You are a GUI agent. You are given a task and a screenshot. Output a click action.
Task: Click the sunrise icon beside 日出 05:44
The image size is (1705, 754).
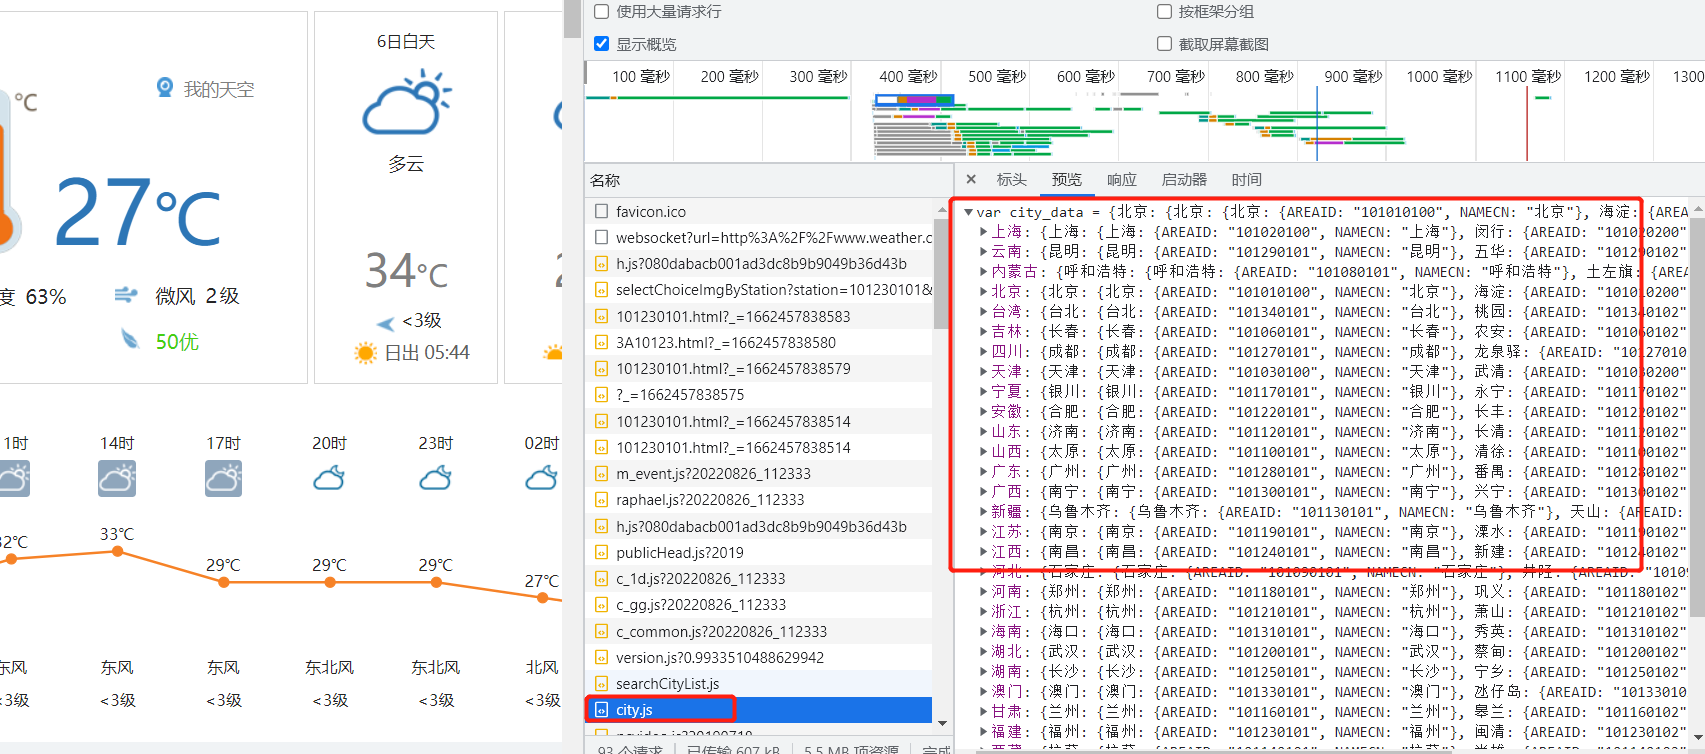tap(365, 353)
